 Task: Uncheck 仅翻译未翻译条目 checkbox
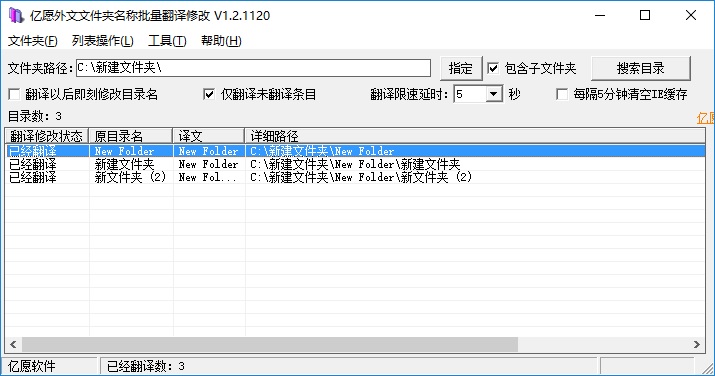click(x=209, y=94)
